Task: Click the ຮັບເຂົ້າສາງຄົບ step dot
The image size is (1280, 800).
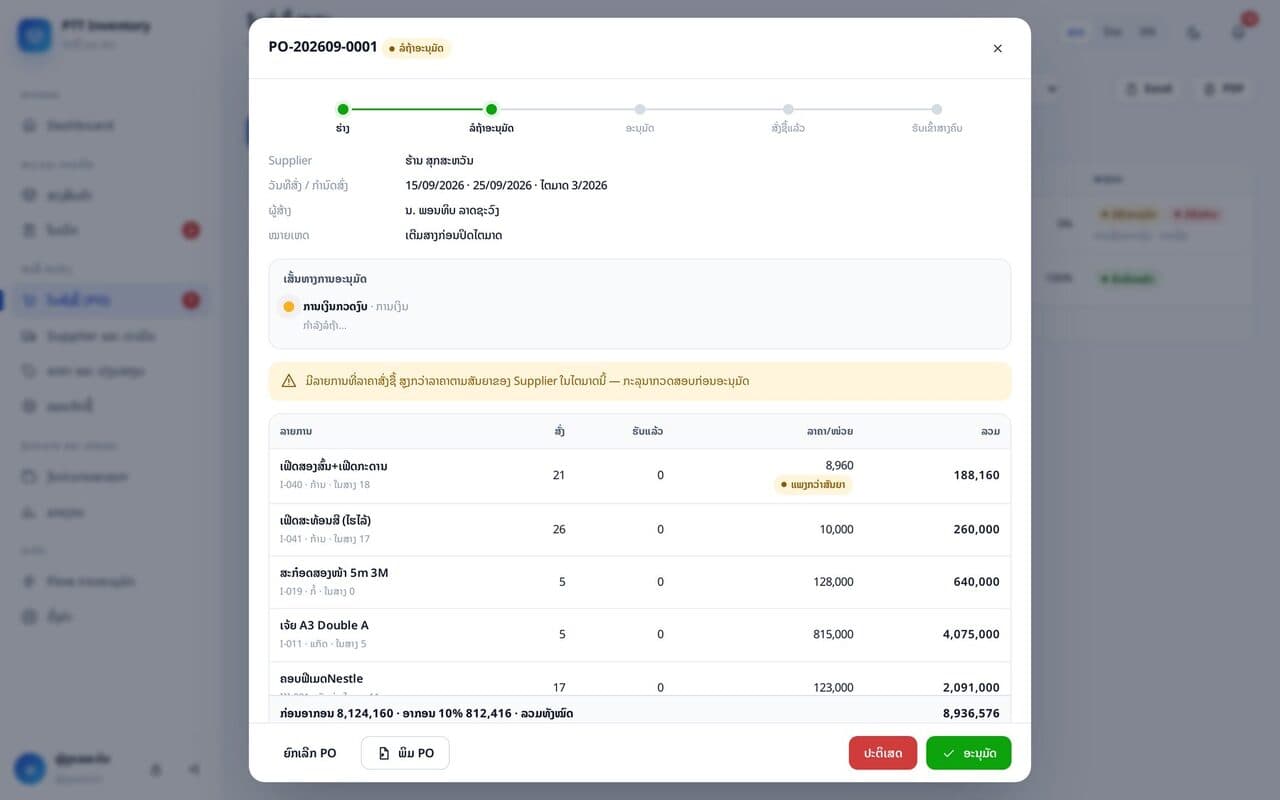Action: pos(937,109)
